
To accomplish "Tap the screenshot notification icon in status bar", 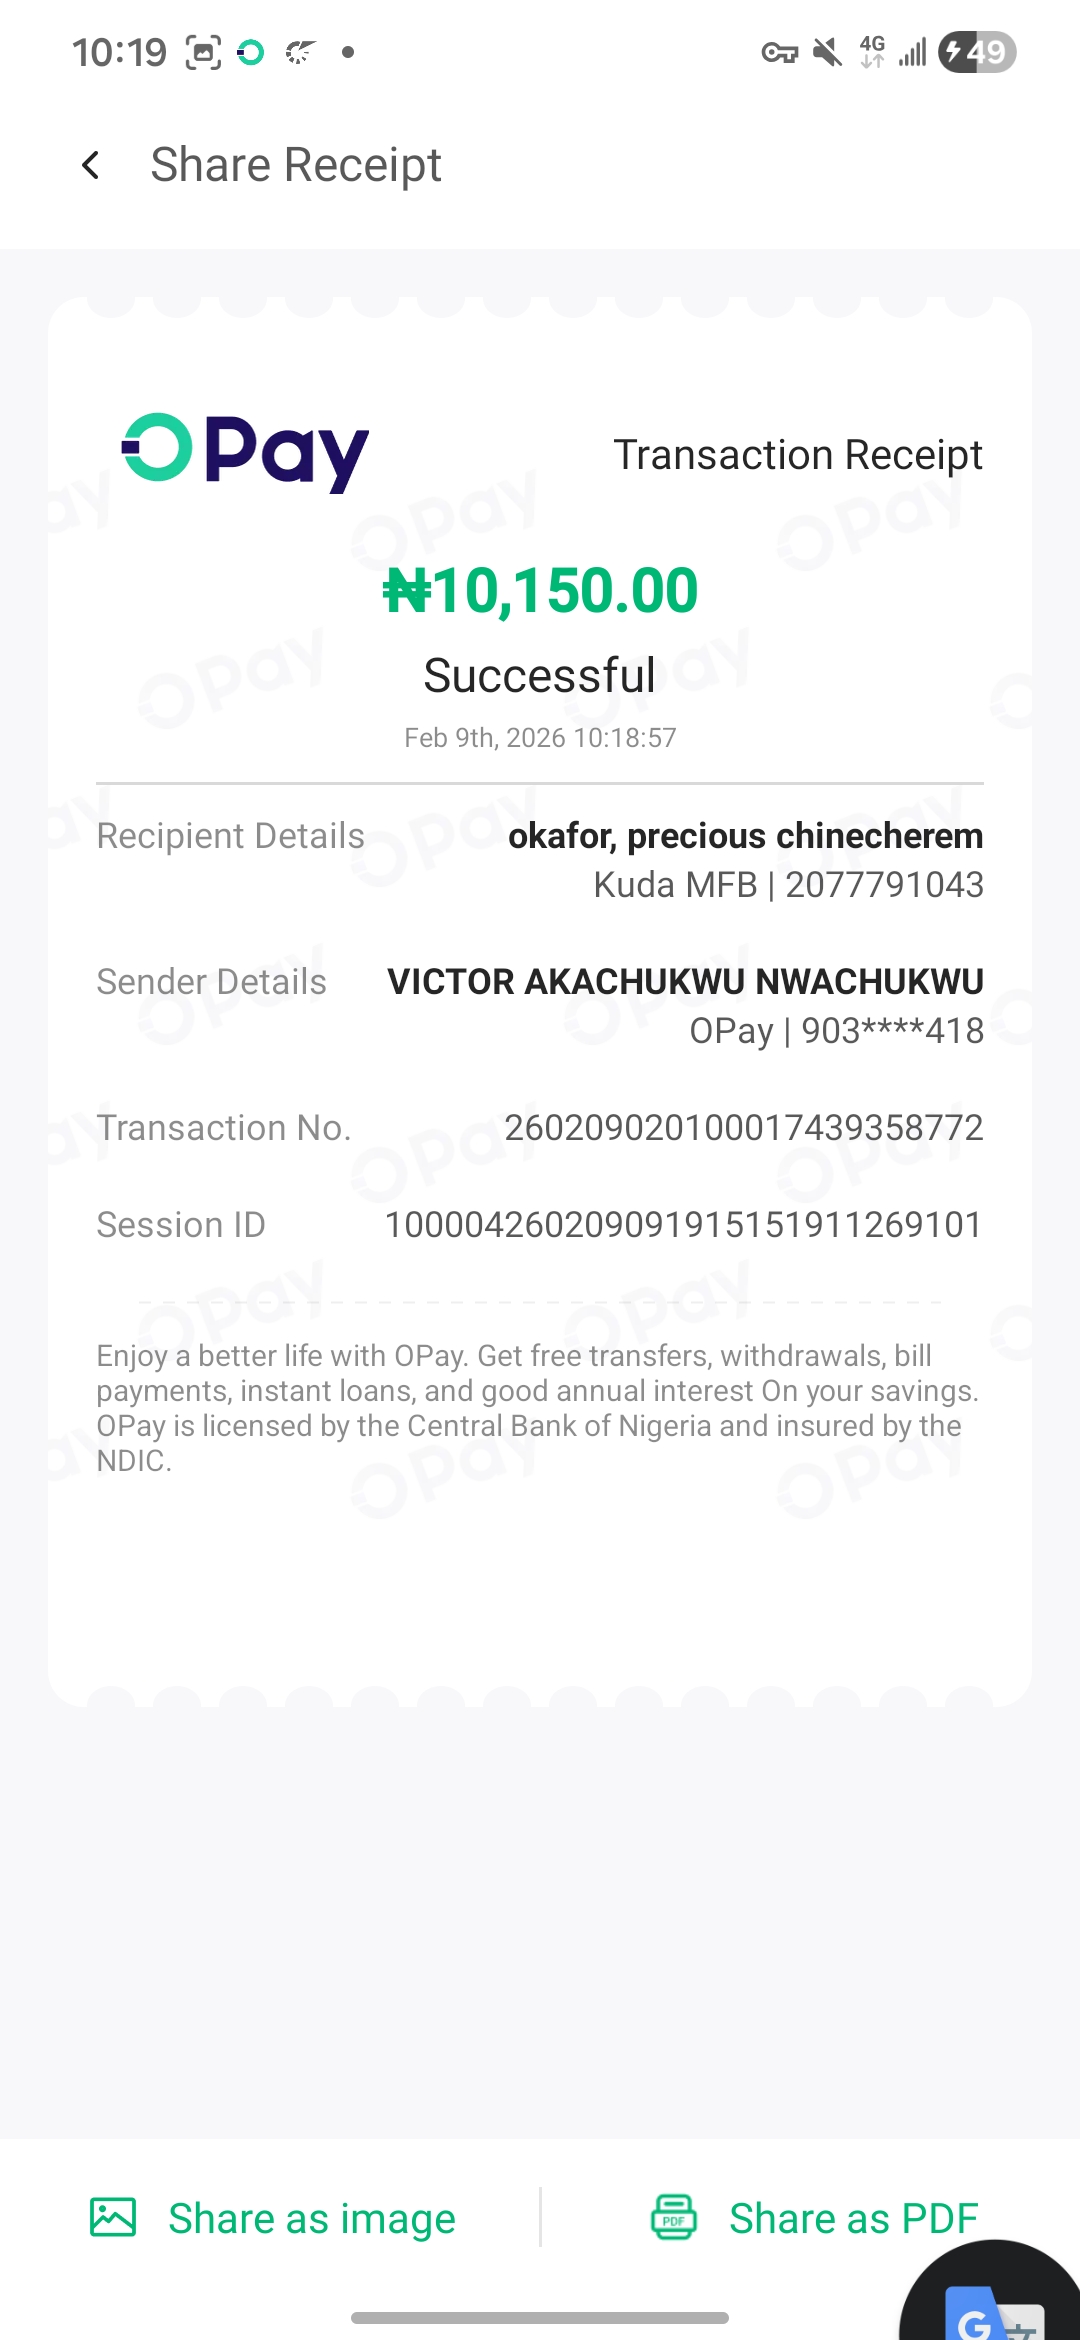I will (x=203, y=52).
